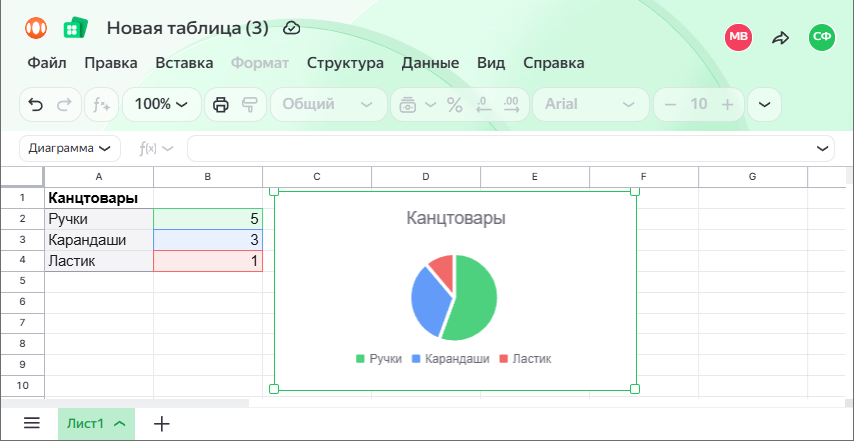This screenshot has height=441, width=854.
Task: Open currency format dropdown arrow
Action: pyautogui.click(x=430, y=104)
